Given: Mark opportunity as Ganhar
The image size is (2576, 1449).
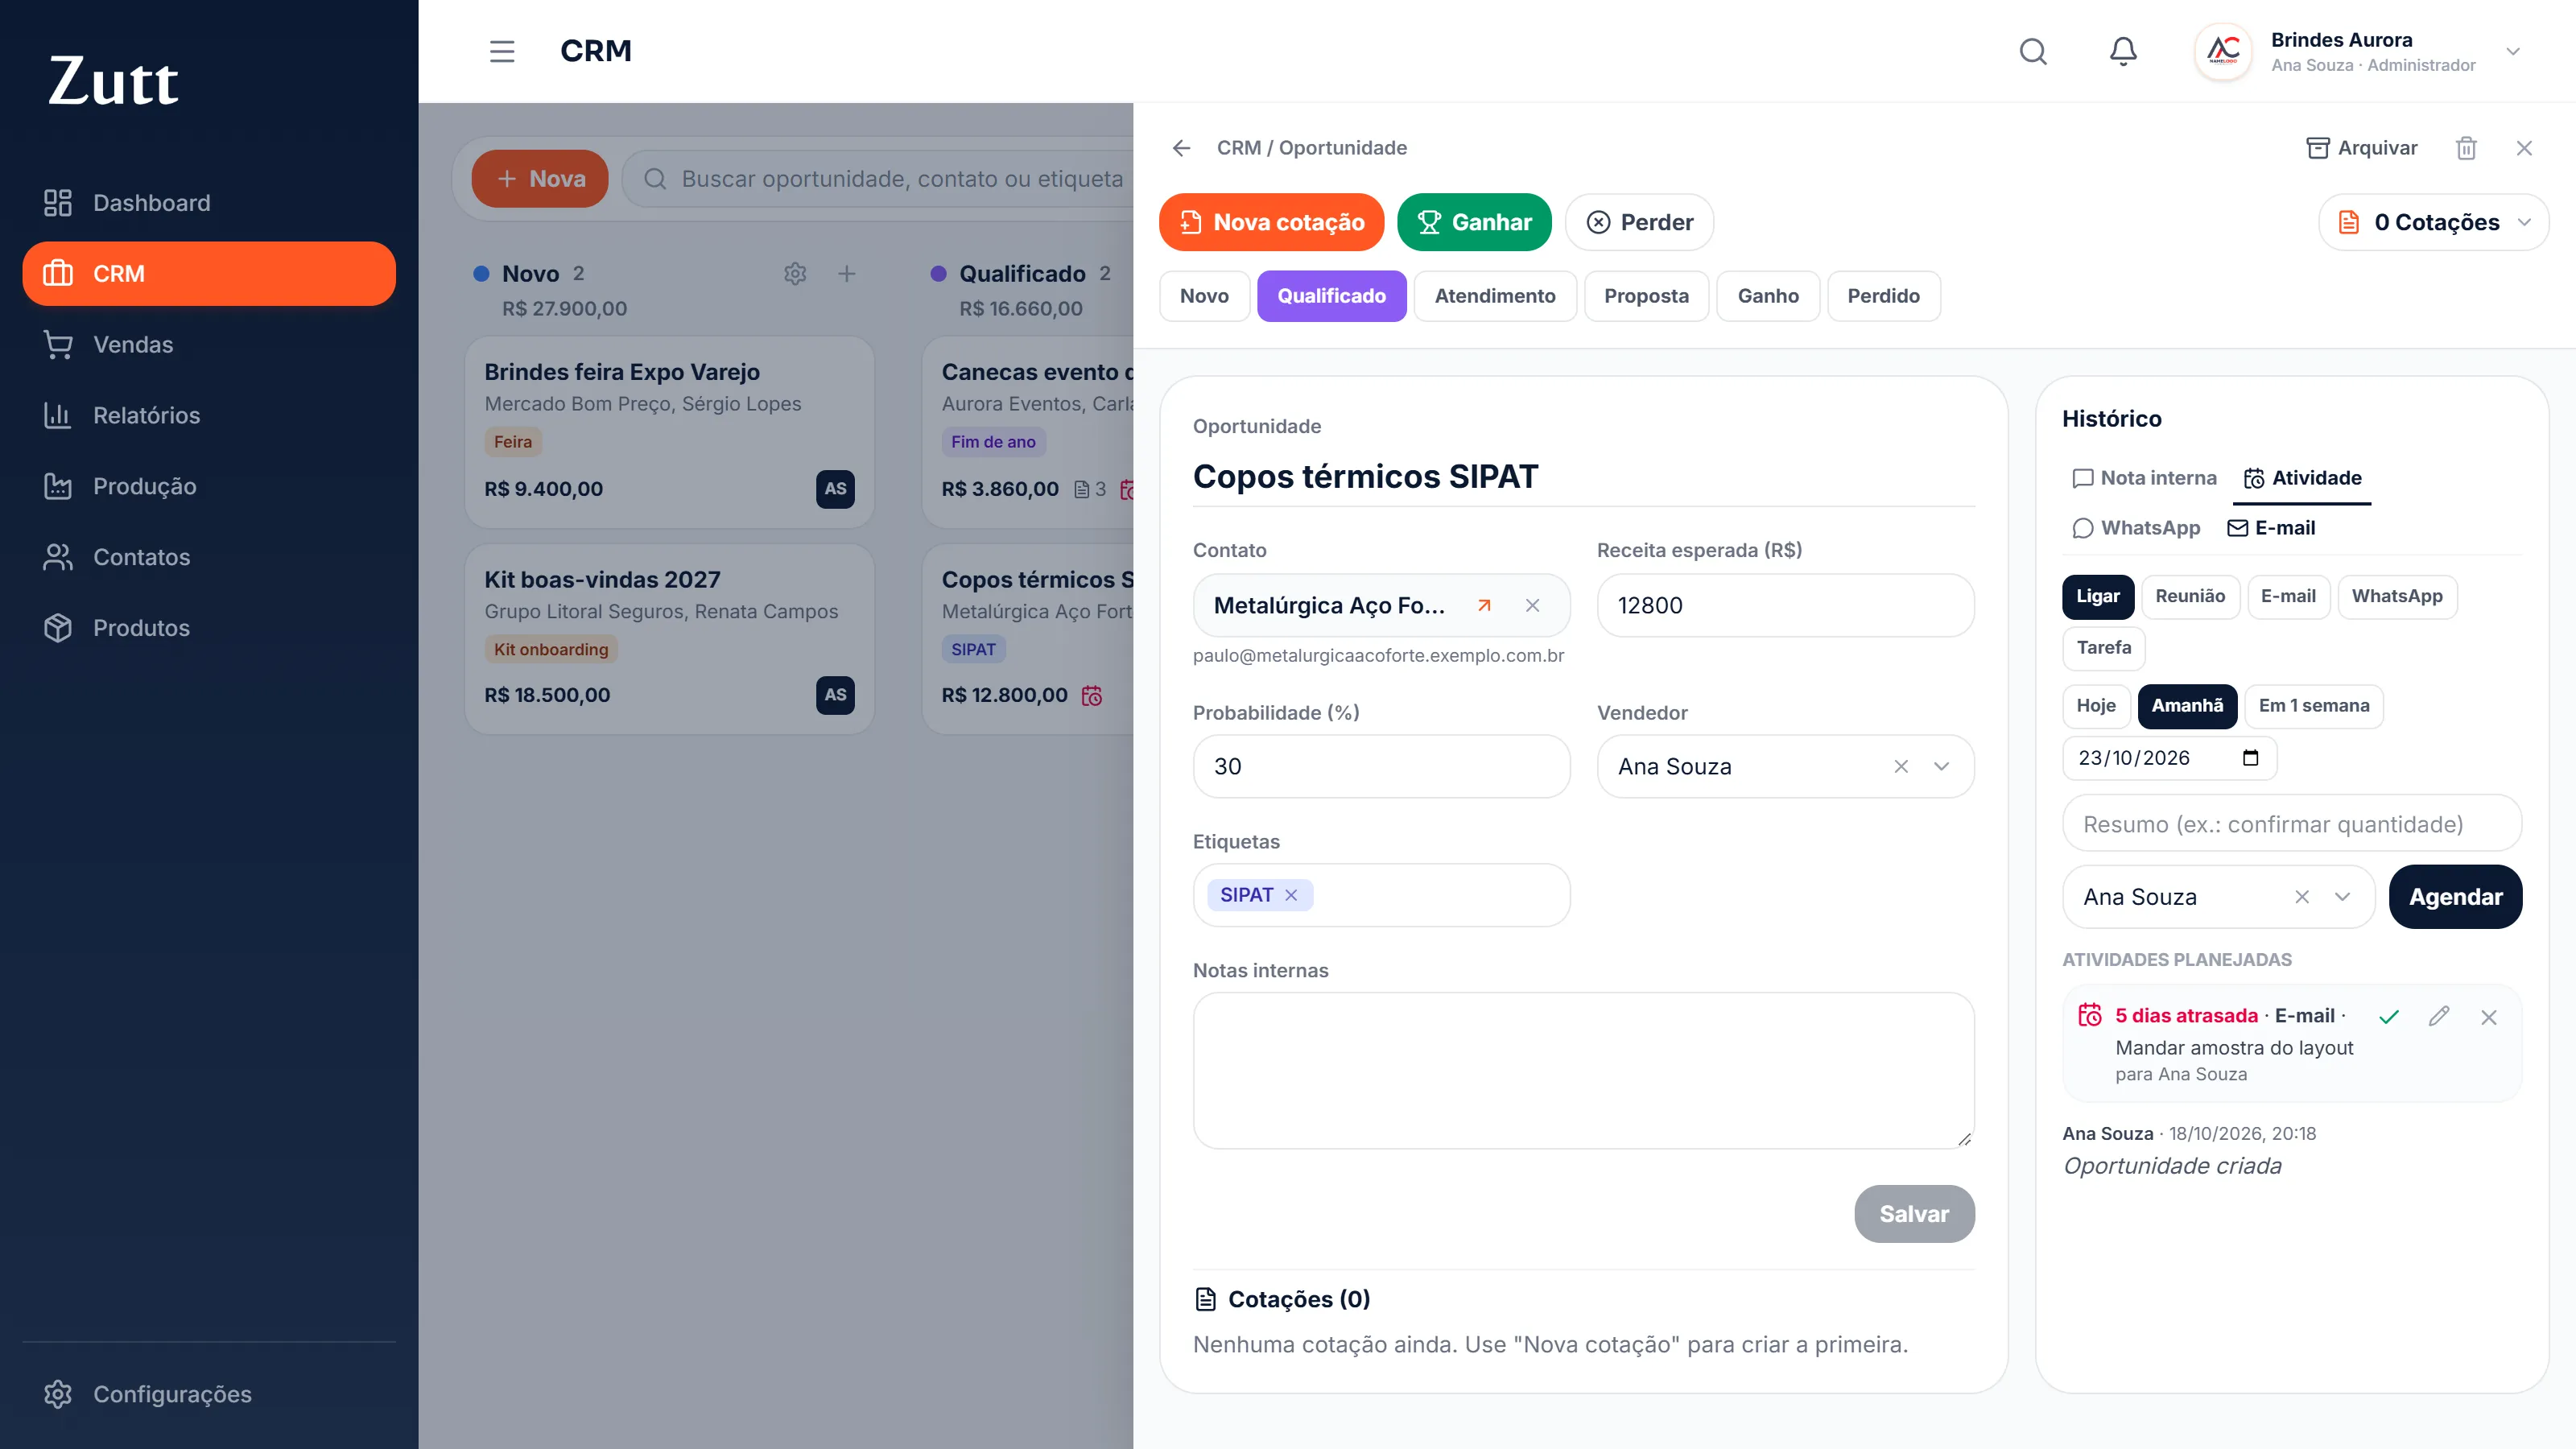Looking at the screenshot, I should pos(1474,222).
